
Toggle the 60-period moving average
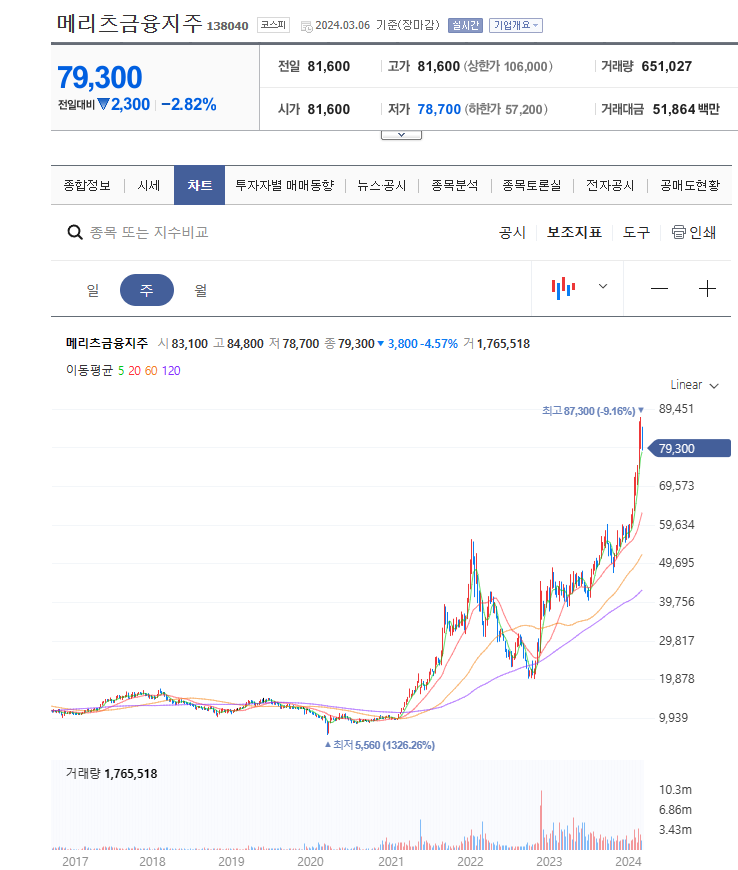[151, 371]
